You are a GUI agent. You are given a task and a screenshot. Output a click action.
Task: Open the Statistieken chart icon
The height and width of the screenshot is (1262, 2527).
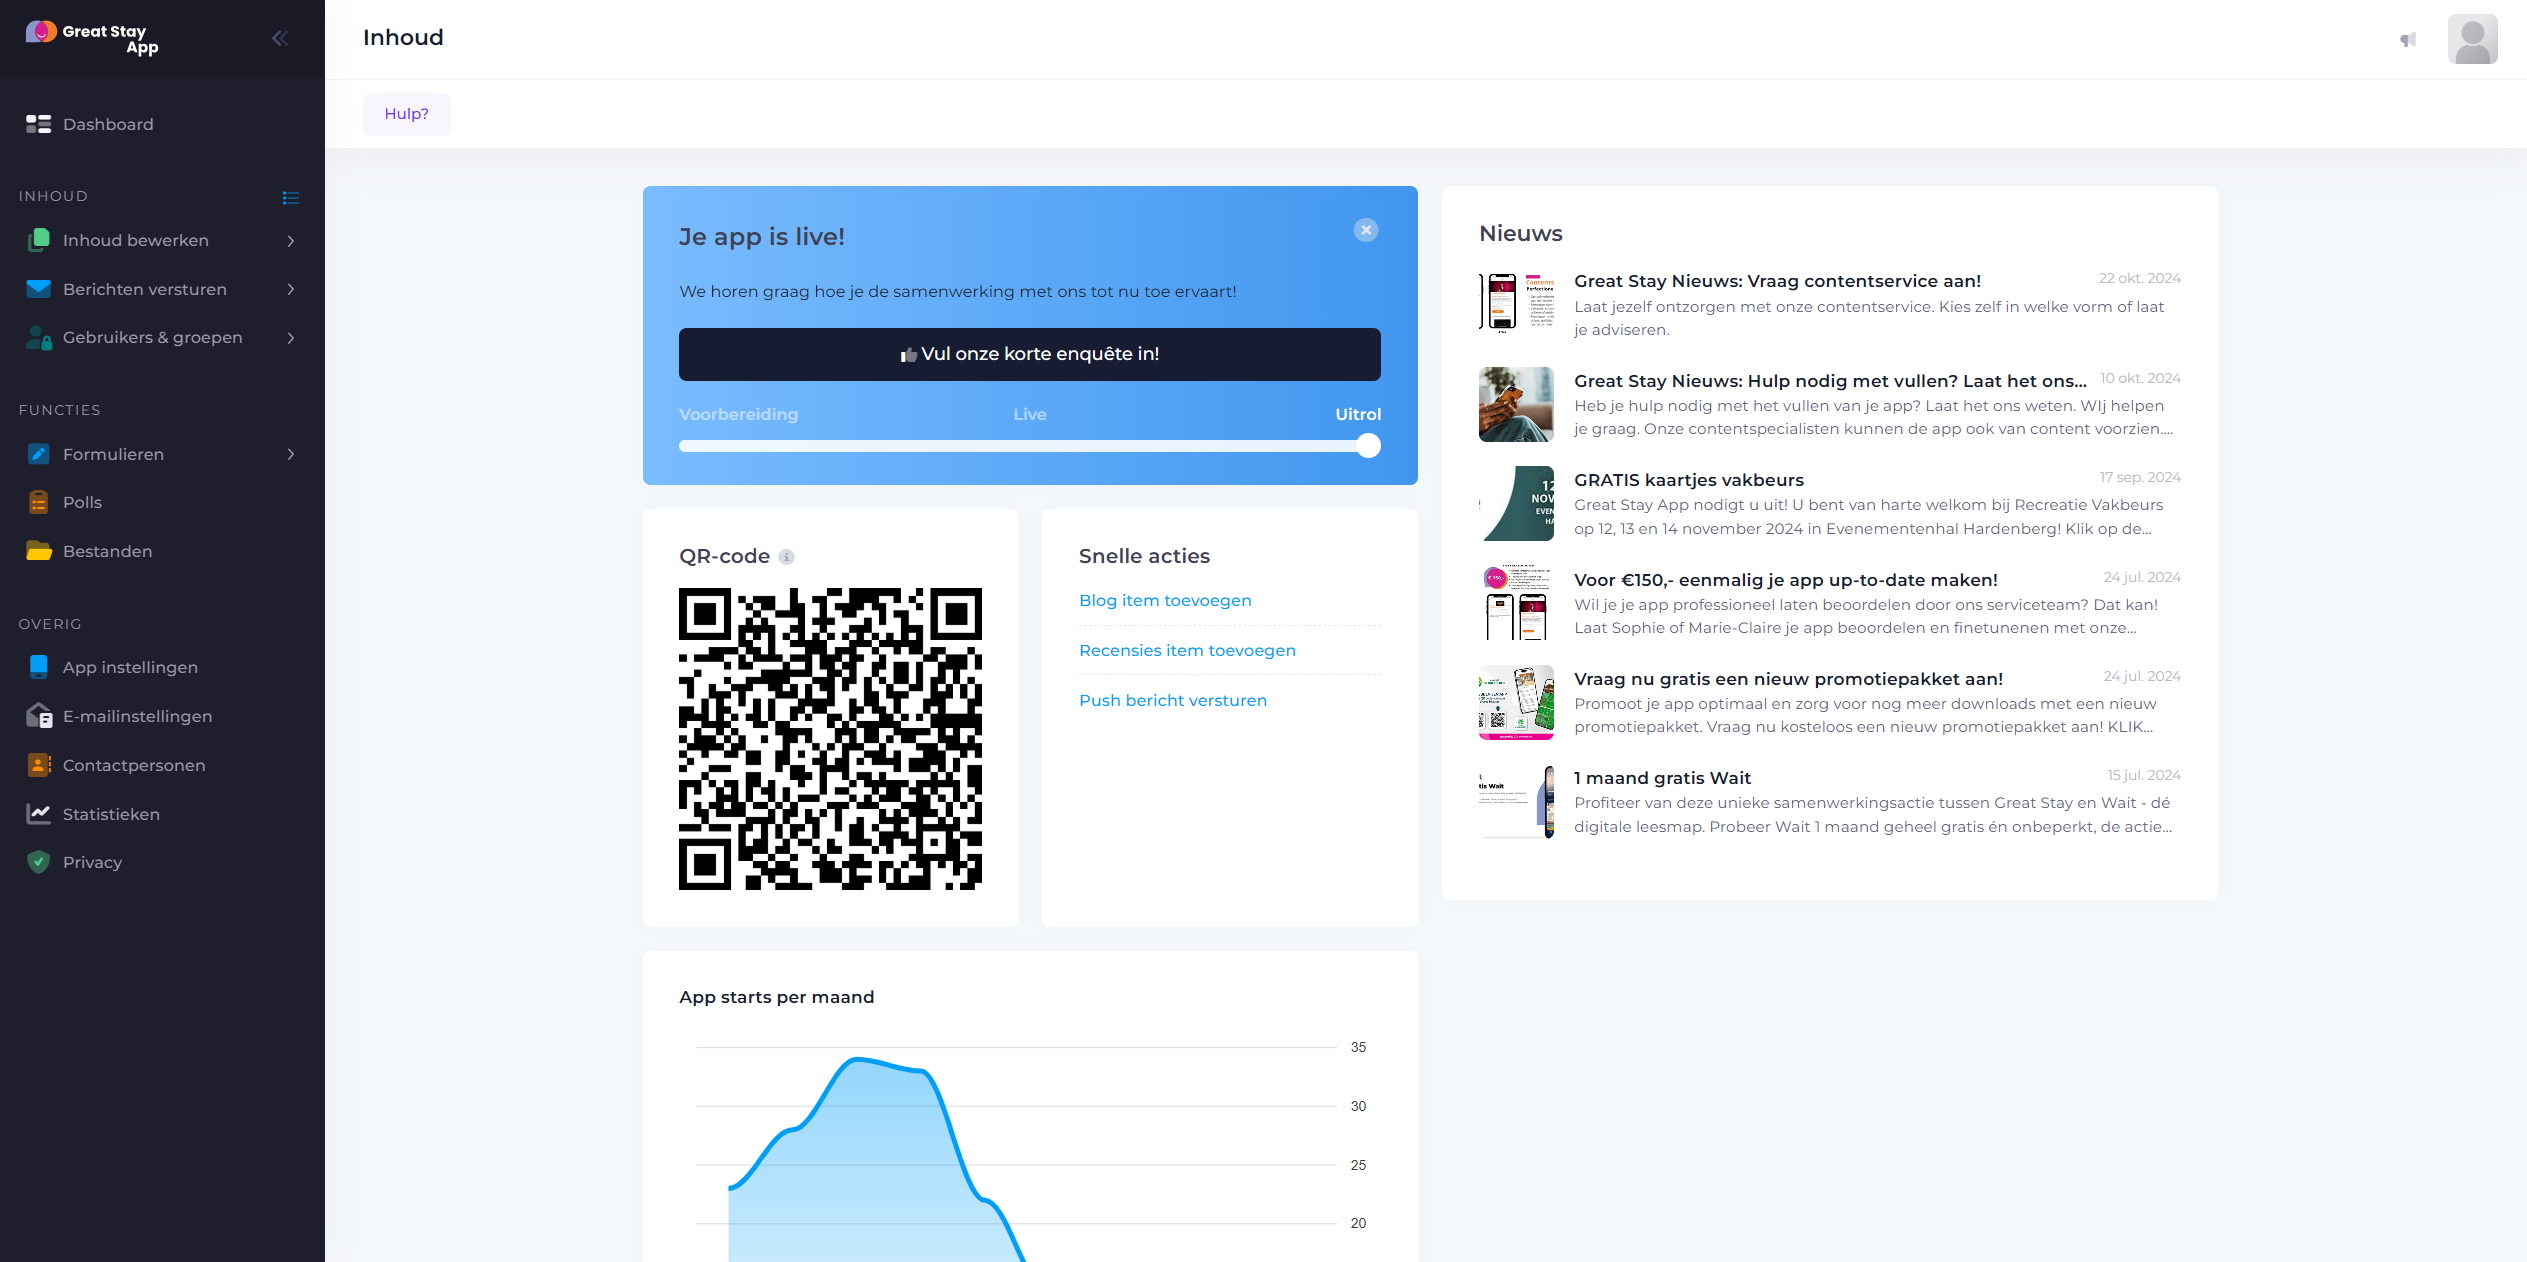point(38,814)
